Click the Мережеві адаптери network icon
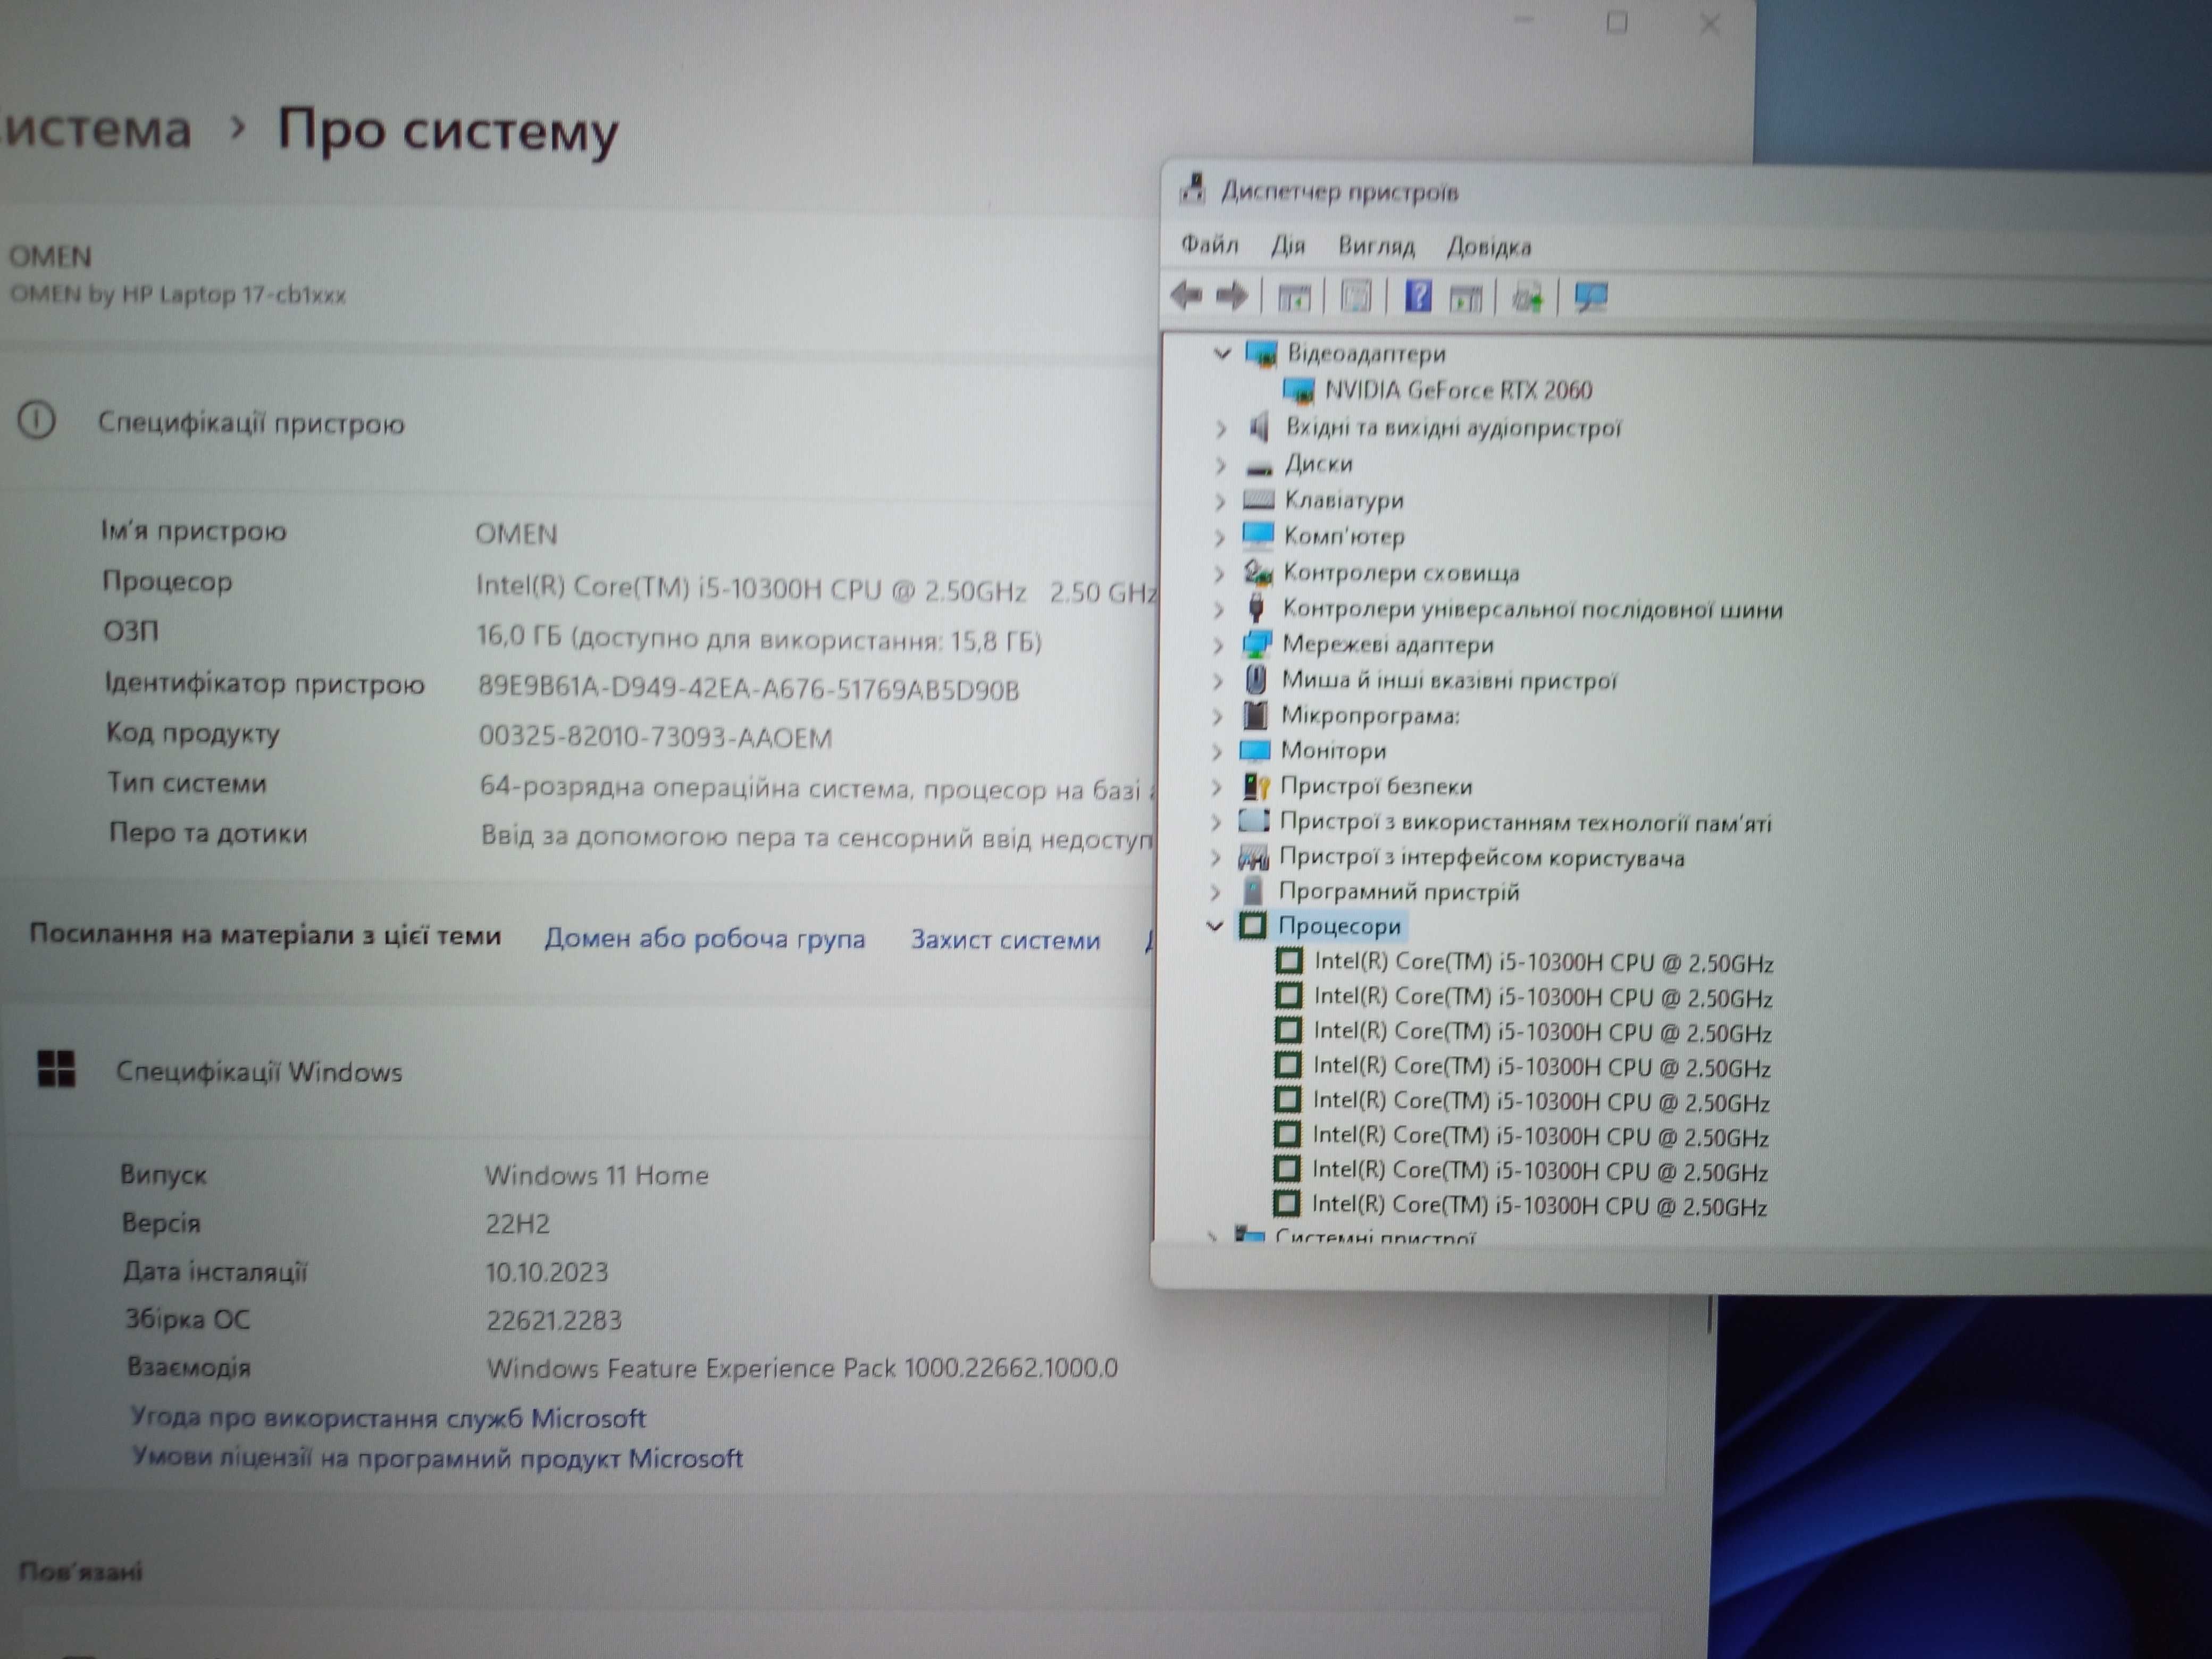 pos(1256,644)
